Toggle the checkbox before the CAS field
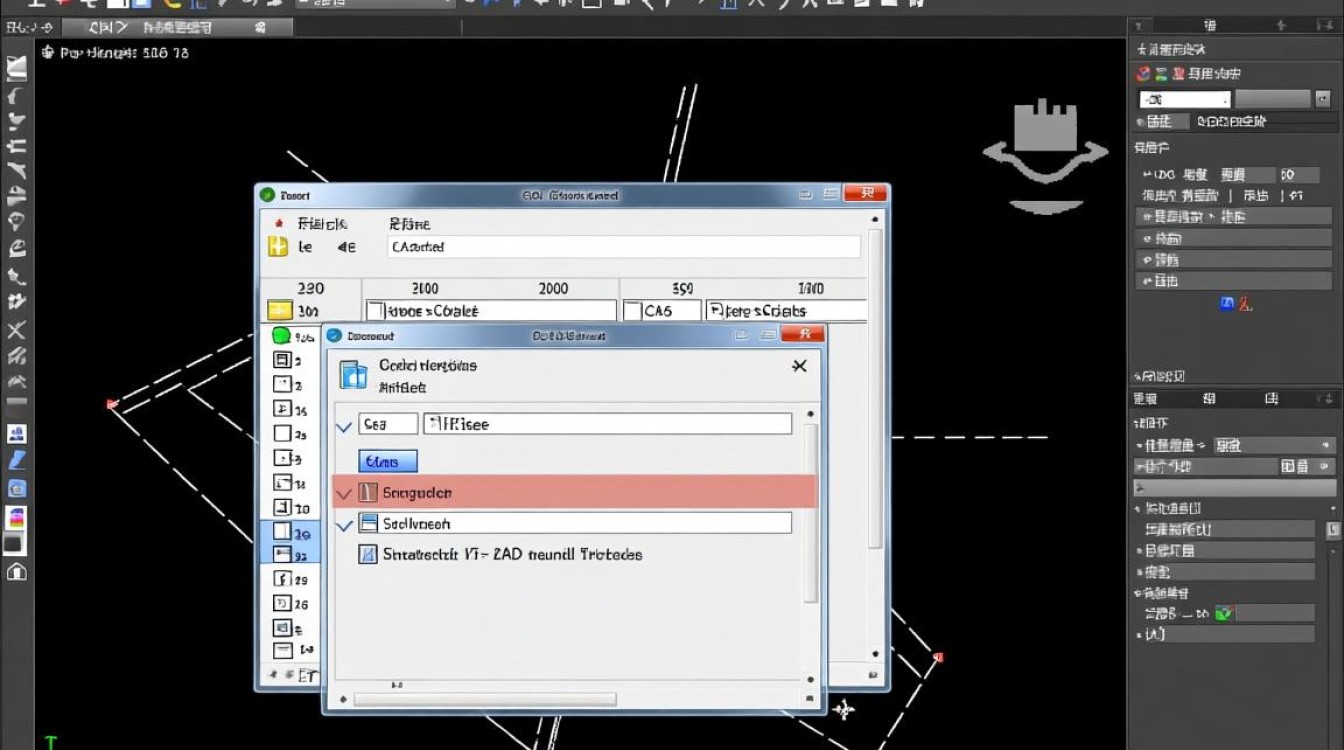This screenshot has height=750, width=1344. tap(632, 311)
